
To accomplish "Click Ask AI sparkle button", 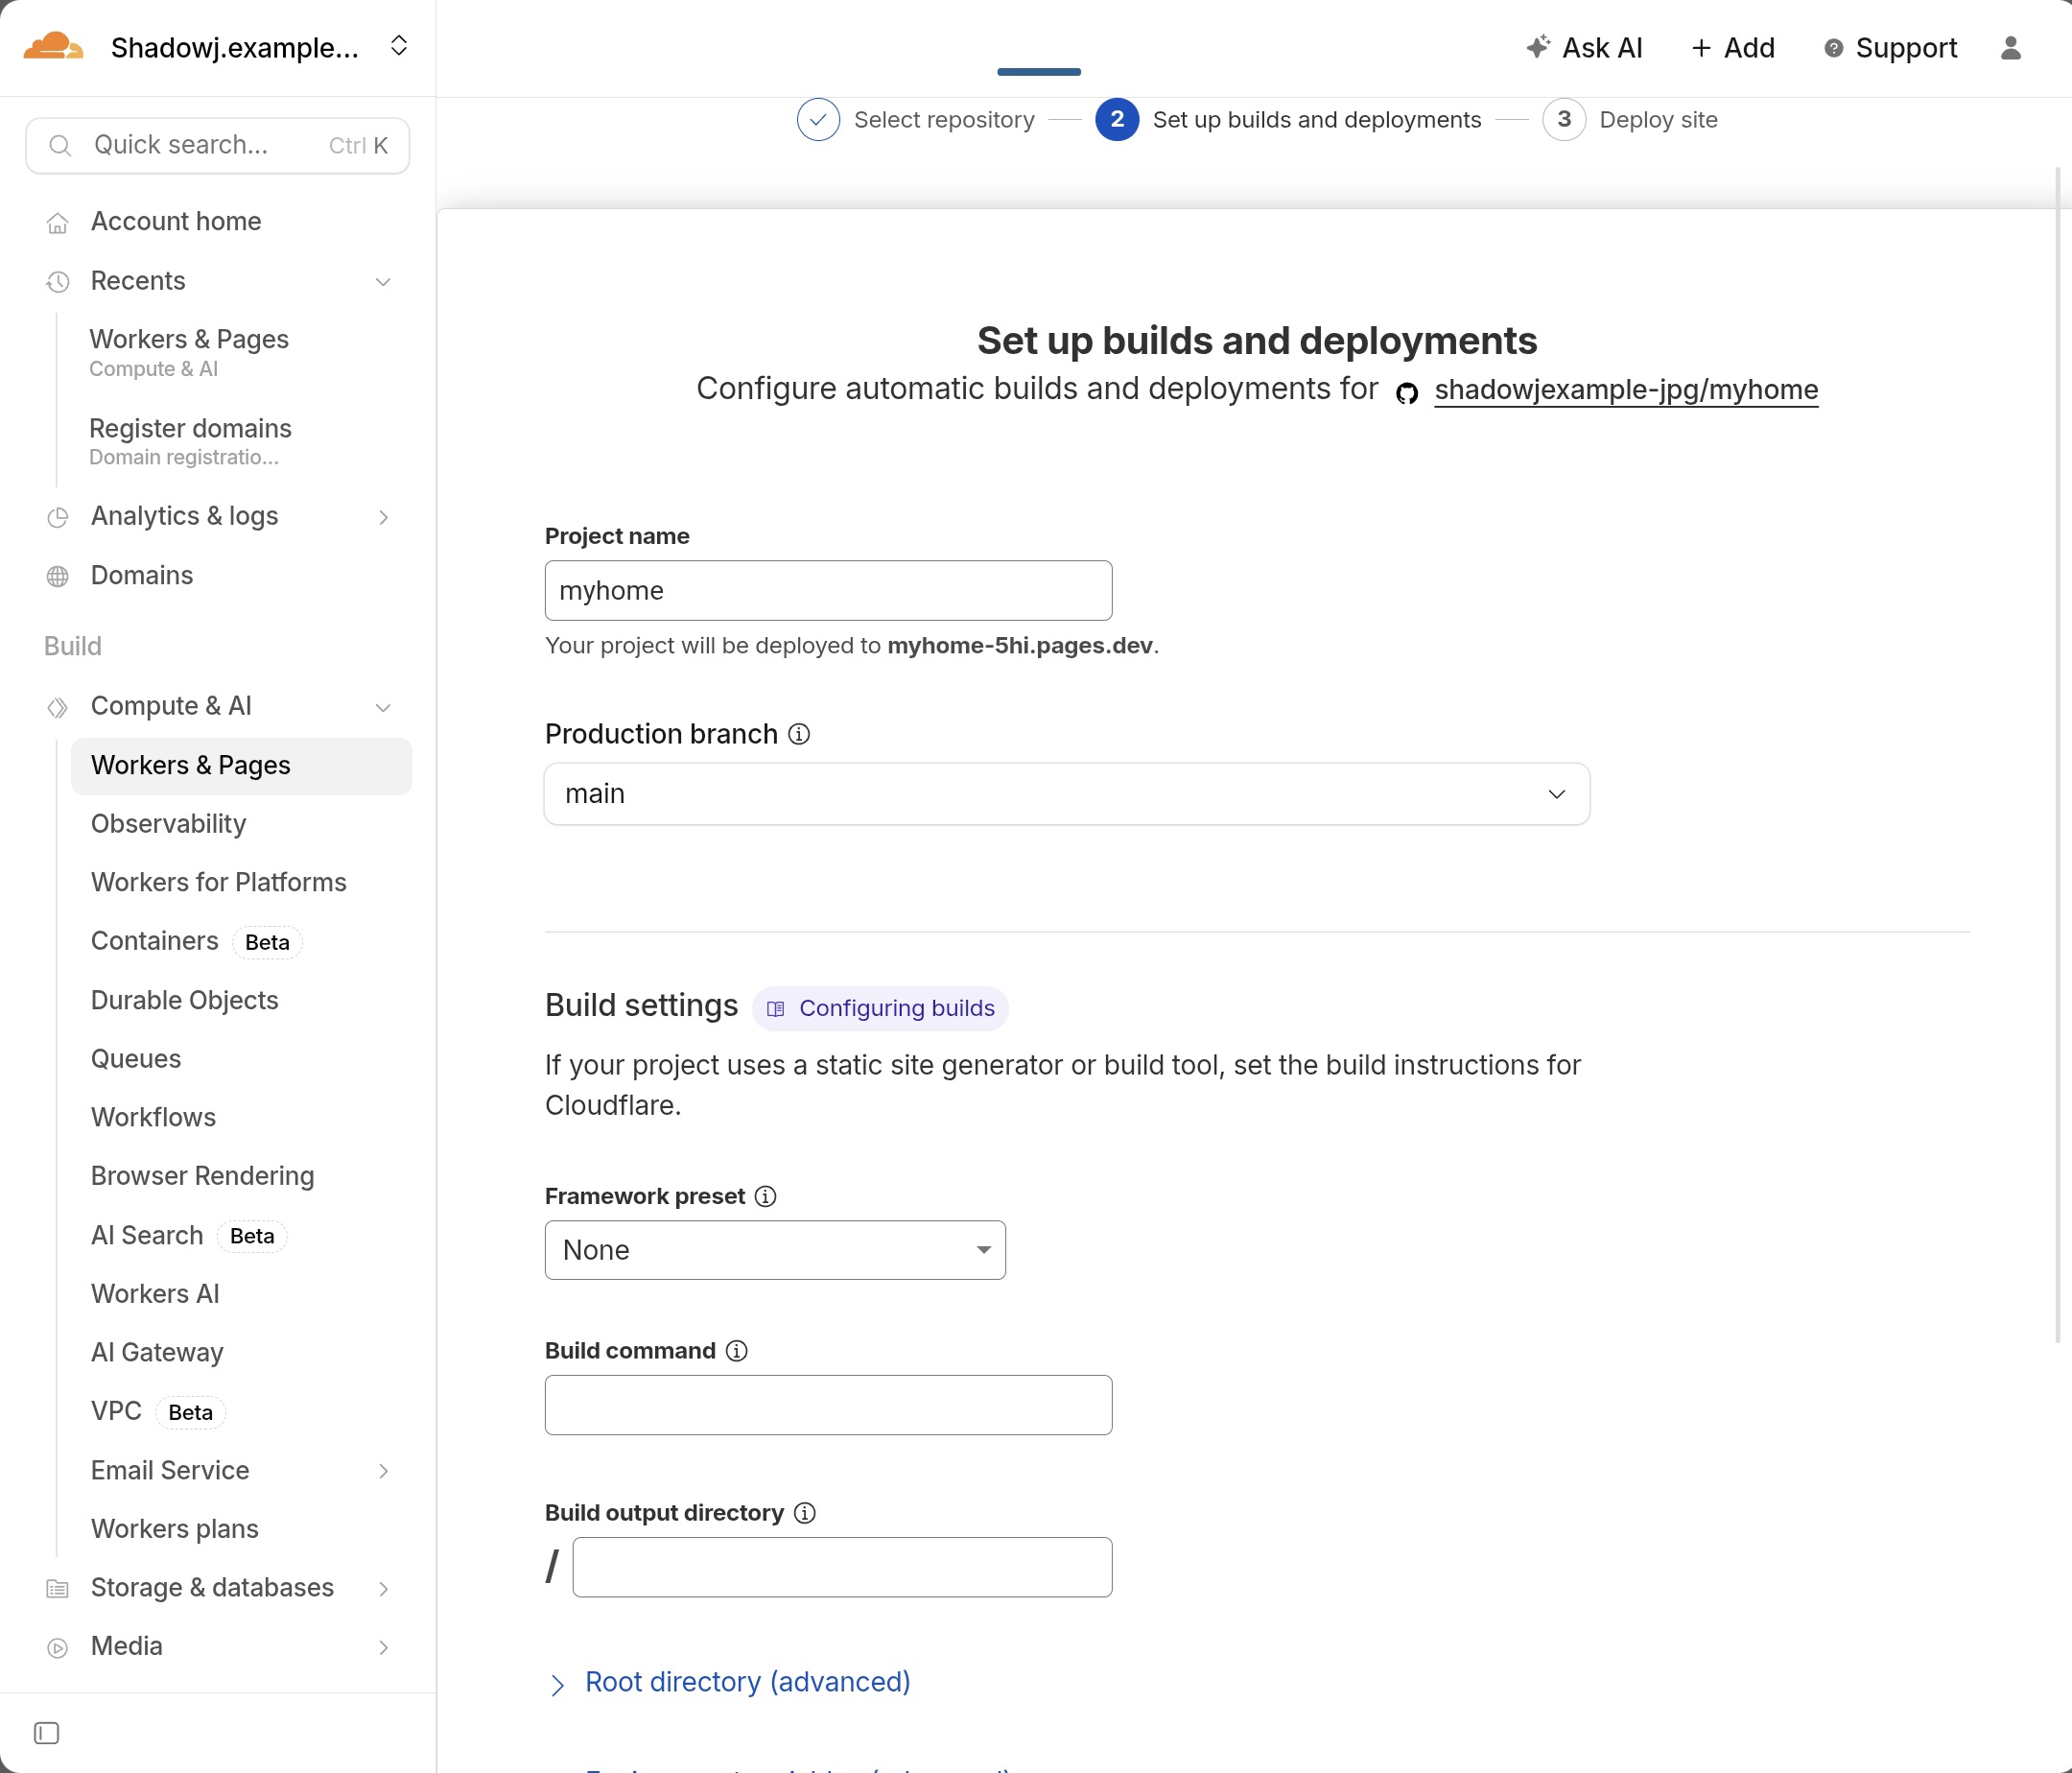I will [1584, 47].
